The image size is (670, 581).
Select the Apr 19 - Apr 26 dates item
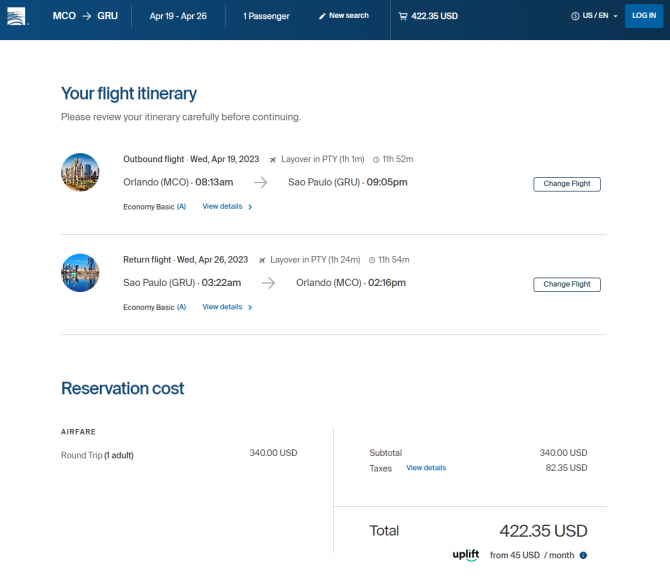coord(178,16)
